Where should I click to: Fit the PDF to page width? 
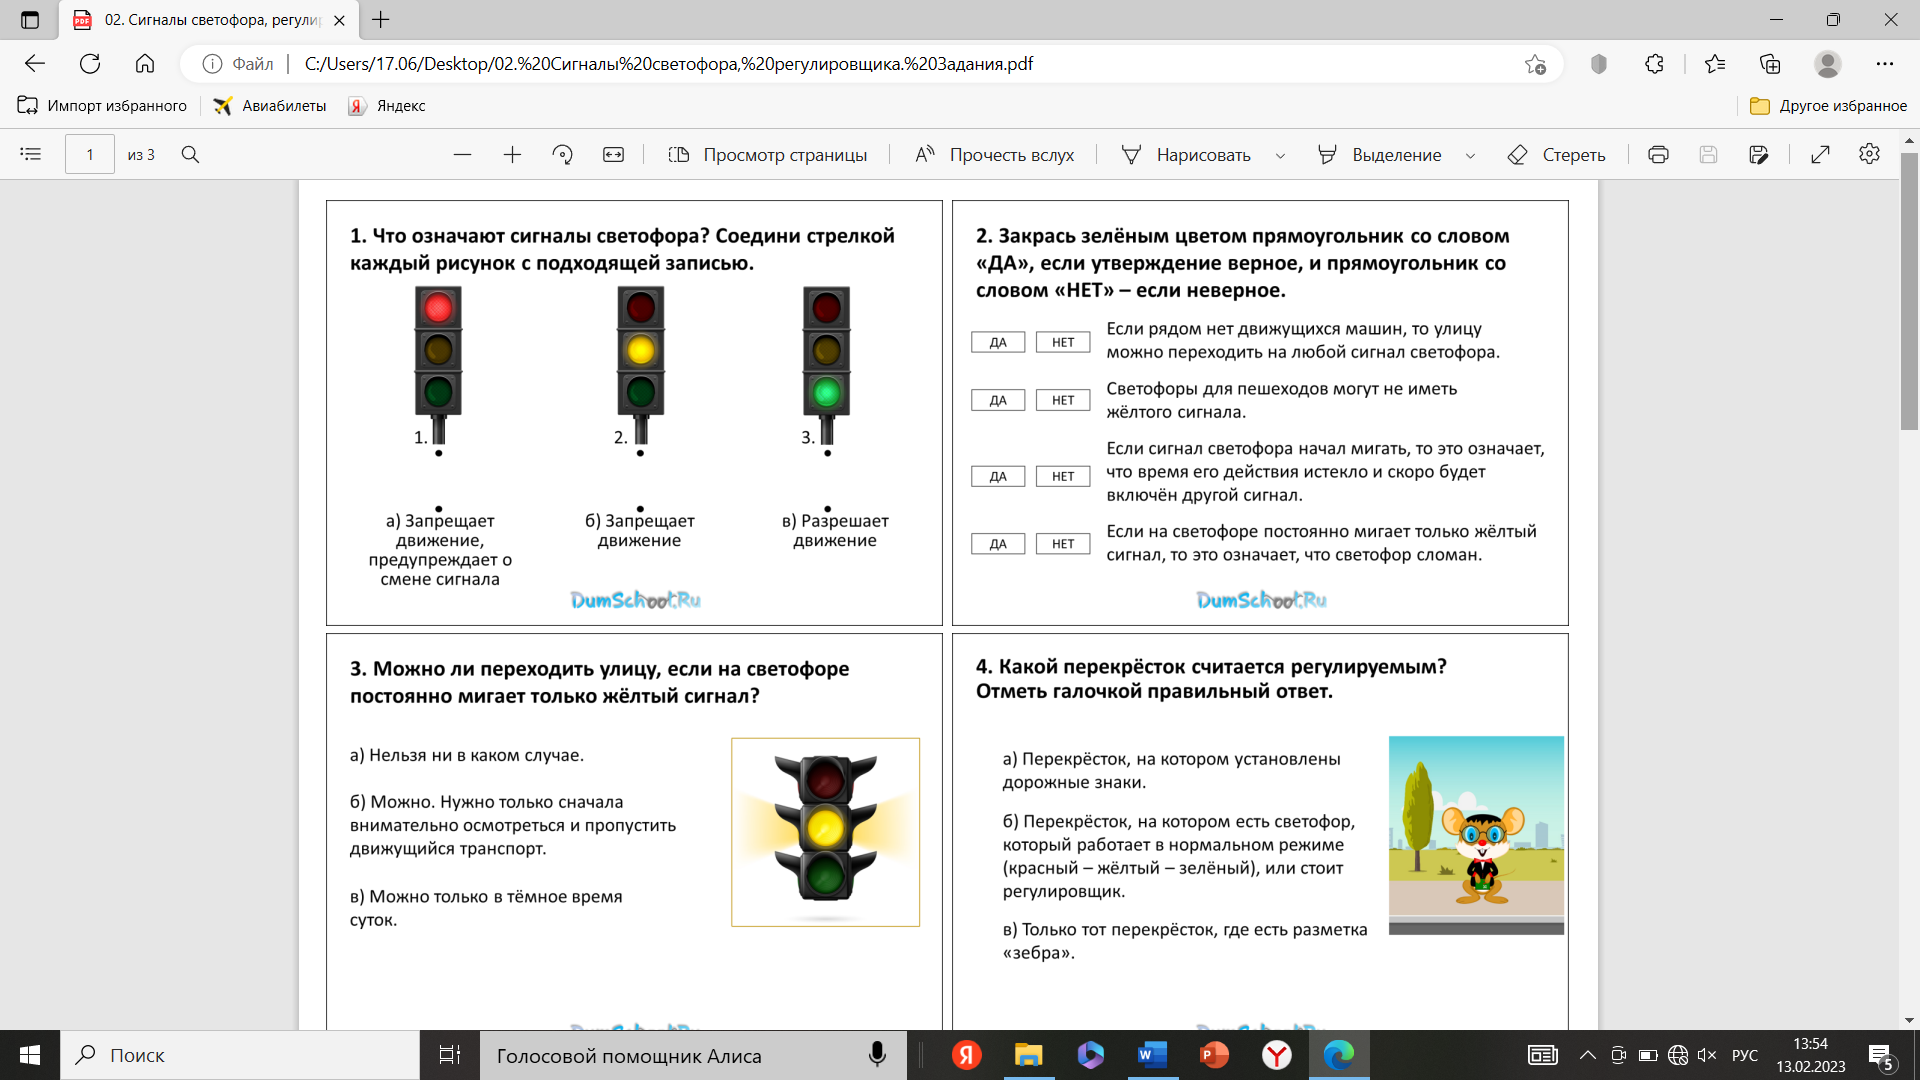pyautogui.click(x=613, y=154)
